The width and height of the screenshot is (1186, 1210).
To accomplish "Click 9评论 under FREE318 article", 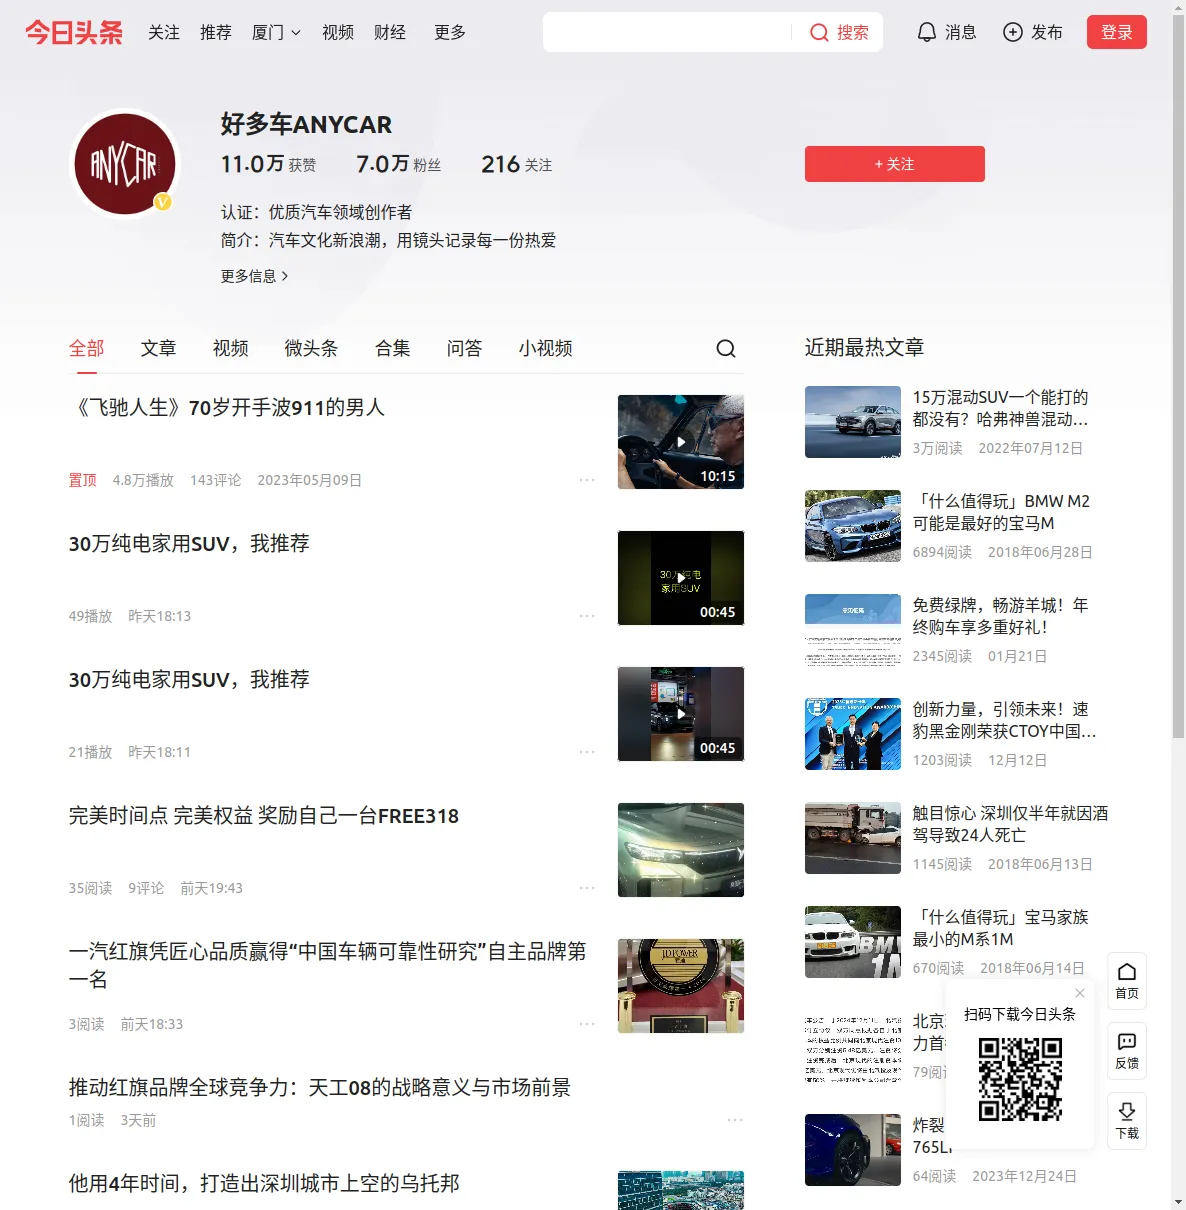I will [146, 888].
